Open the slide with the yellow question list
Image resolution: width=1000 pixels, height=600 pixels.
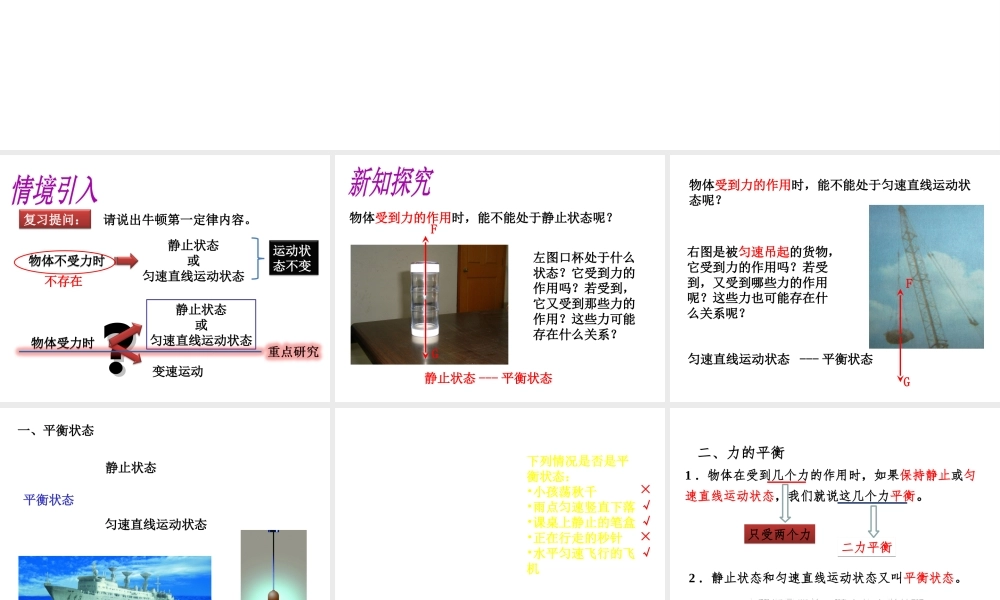[499, 504]
